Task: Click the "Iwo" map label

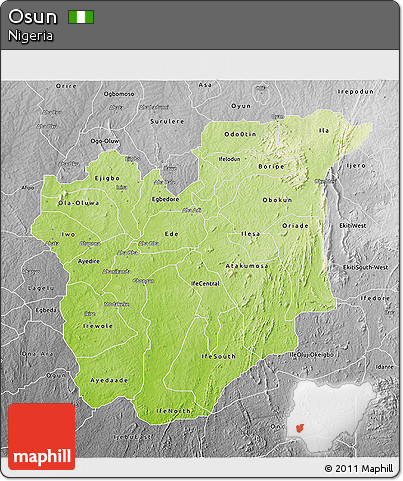Action: pos(68,234)
